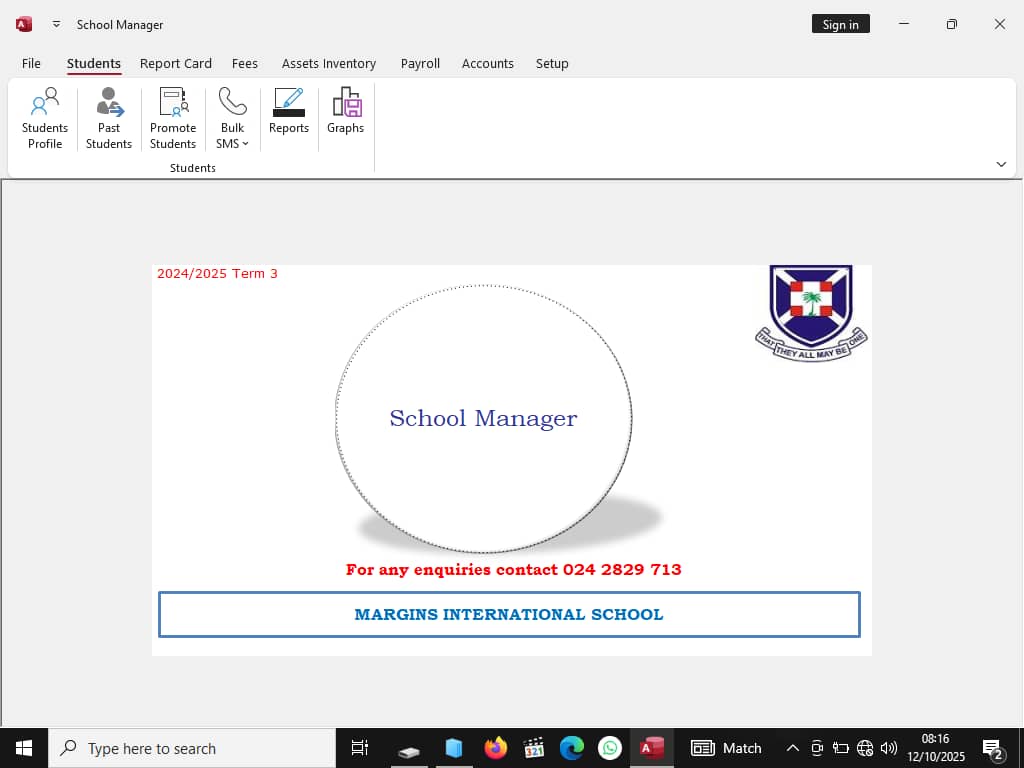Open the Assets Inventory tab

329,63
